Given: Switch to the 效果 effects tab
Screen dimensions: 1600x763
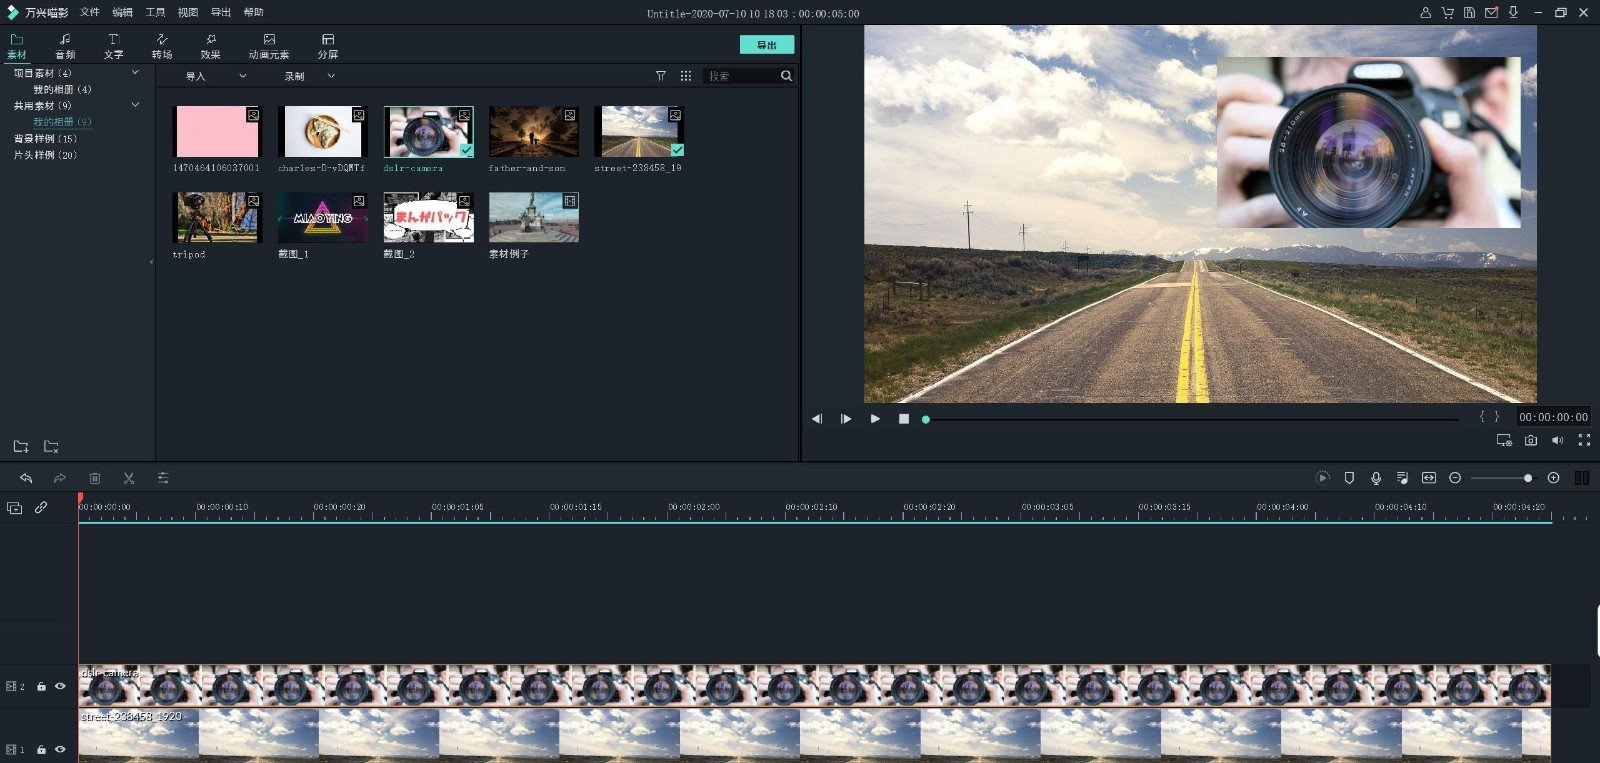Looking at the screenshot, I should coord(210,46).
